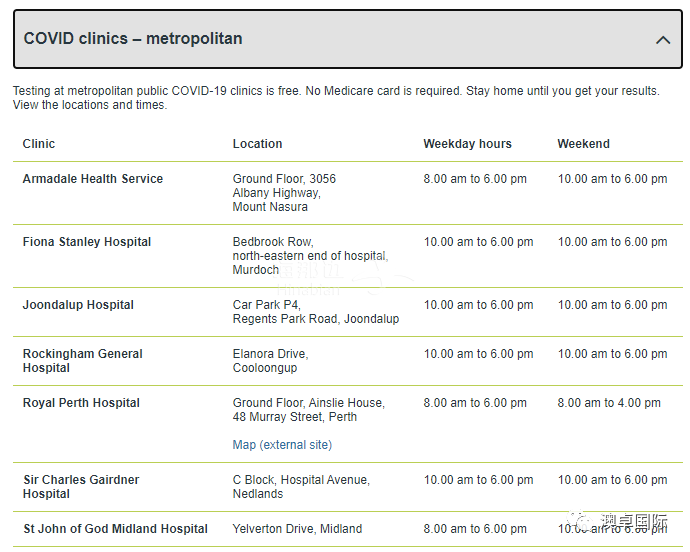The image size is (690, 552).
Task: Click the watermark logo in bottom corner
Action: click(x=617, y=522)
